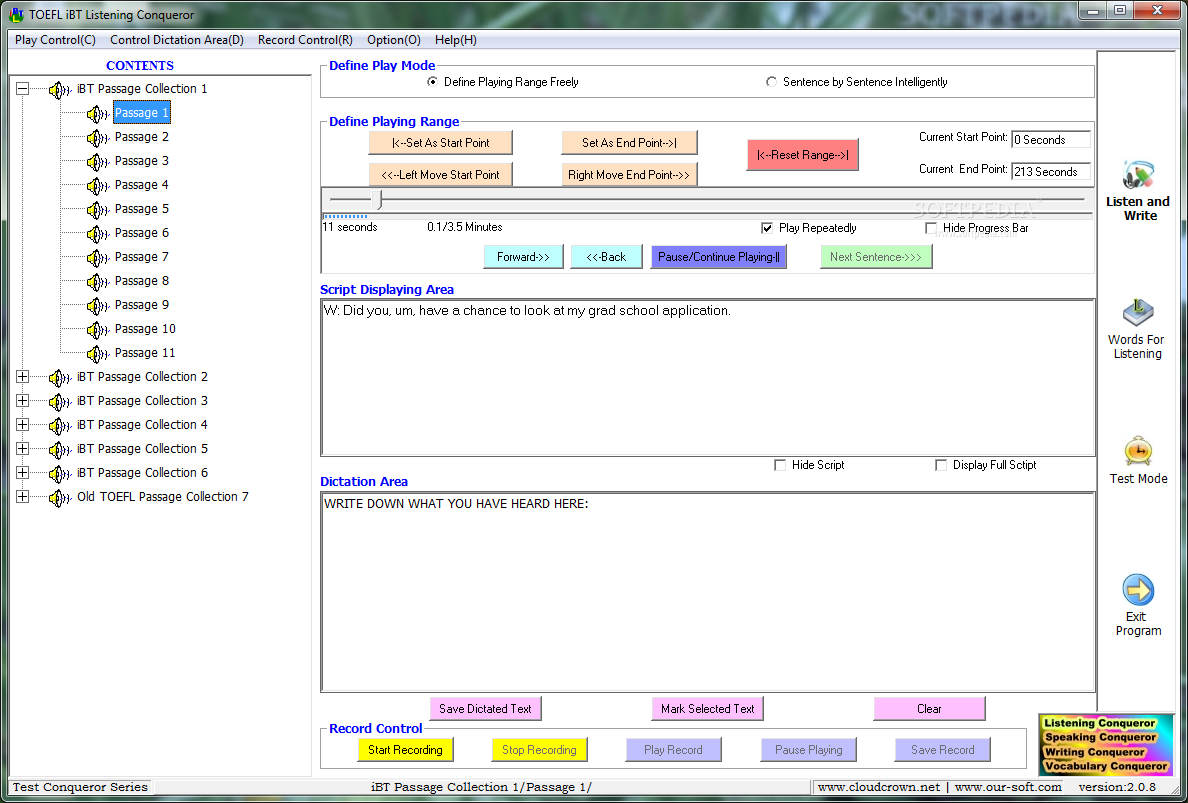Click speaker icon of iBT Passage Collection 4
Screen dimensions: 1188x803
pos(60,426)
